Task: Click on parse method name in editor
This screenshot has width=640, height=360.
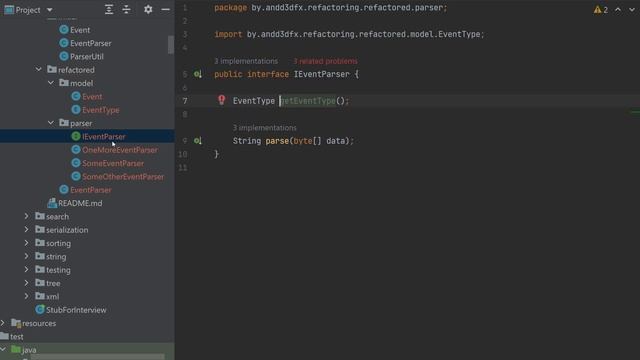Action: (x=277, y=141)
